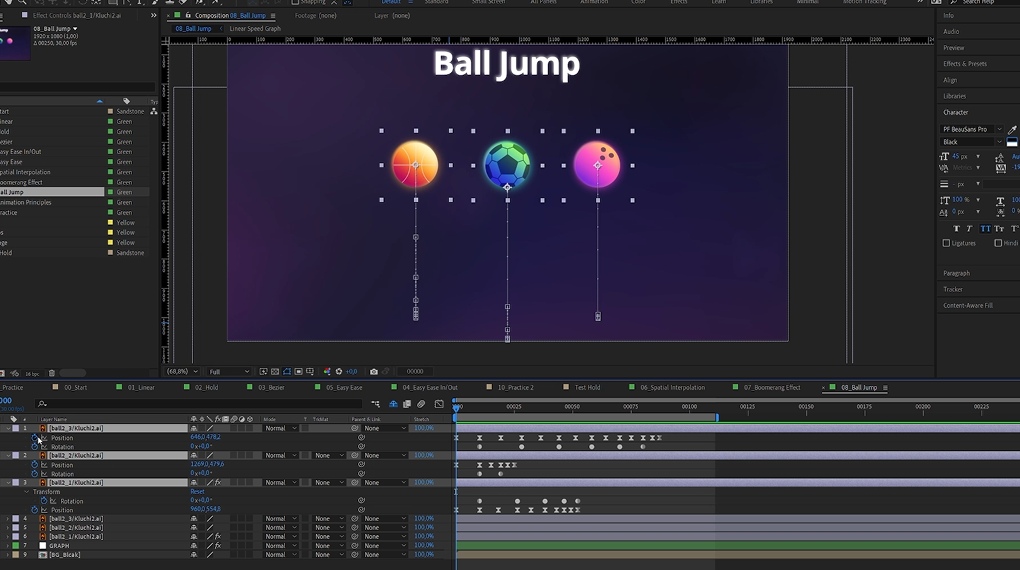Delete selected item with project trash icon
1020x570 pixels.
coord(52,374)
